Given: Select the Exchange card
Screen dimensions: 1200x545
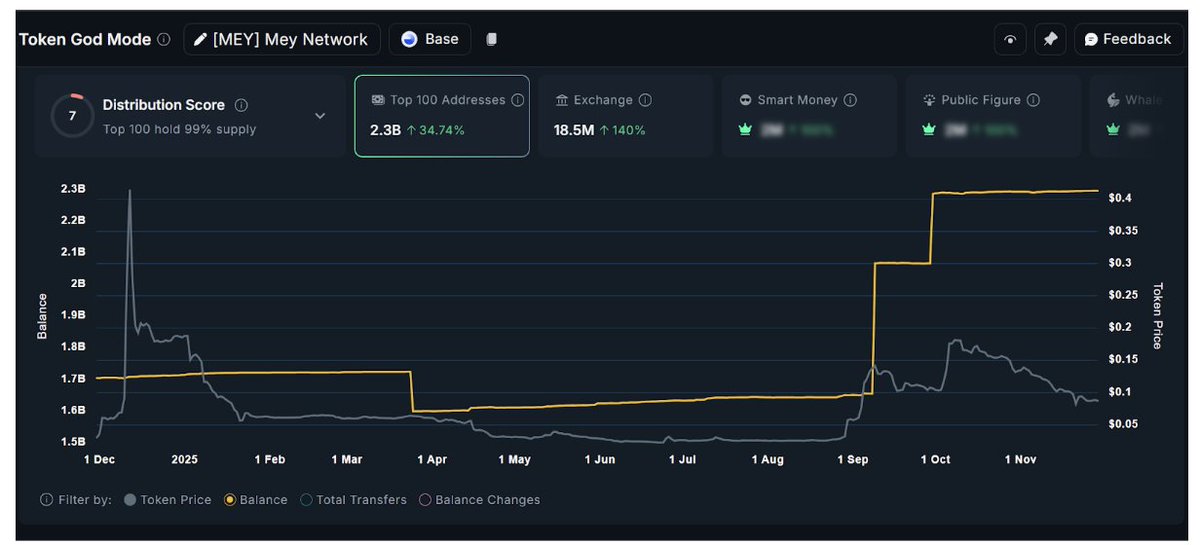Looking at the screenshot, I should [625, 116].
